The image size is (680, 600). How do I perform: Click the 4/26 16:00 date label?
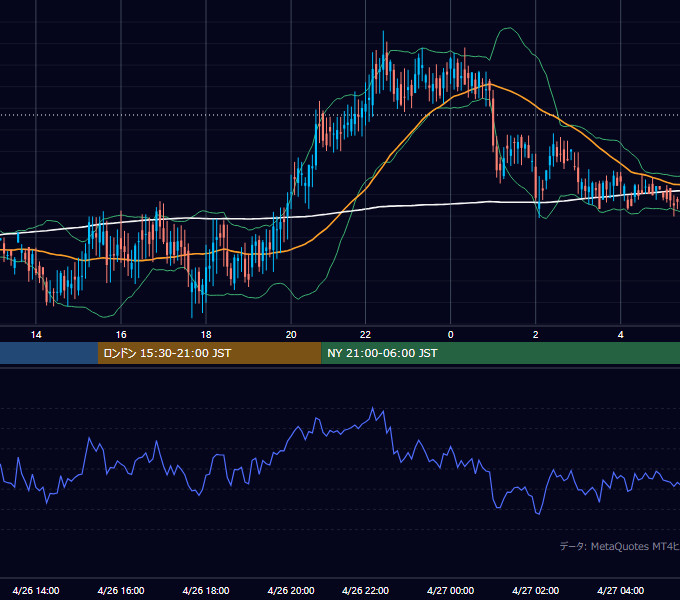click(x=121, y=590)
